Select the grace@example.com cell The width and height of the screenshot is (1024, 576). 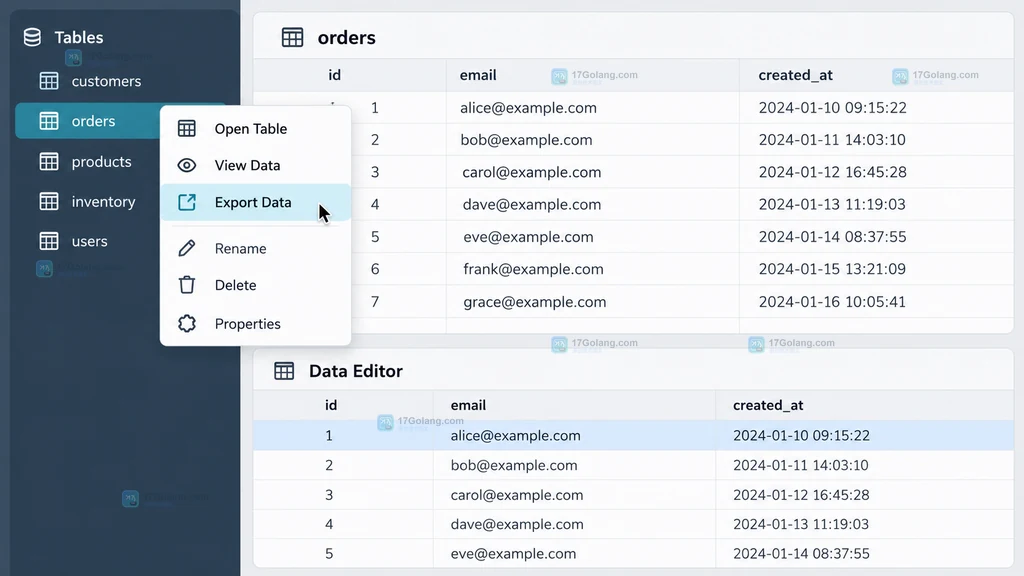[535, 302]
